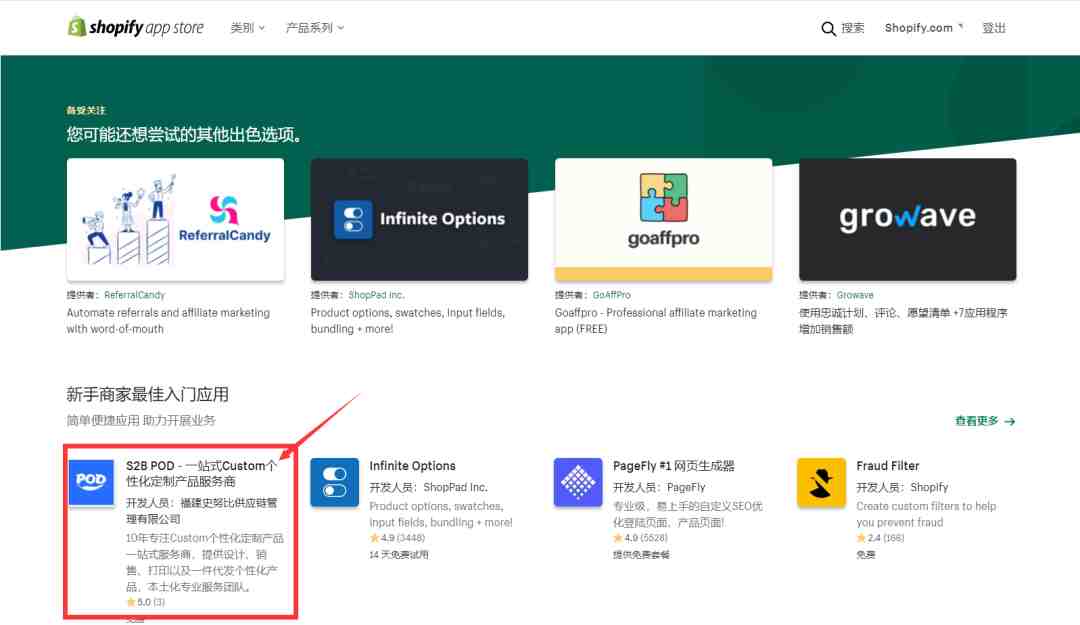Viewport: 1080px width, 625px height.
Task: Click the ShopPad Inc. provider link
Action: click(376, 295)
